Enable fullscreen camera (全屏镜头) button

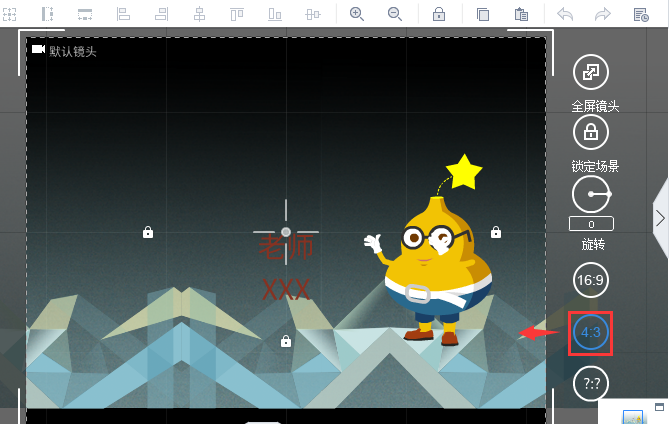coord(591,73)
